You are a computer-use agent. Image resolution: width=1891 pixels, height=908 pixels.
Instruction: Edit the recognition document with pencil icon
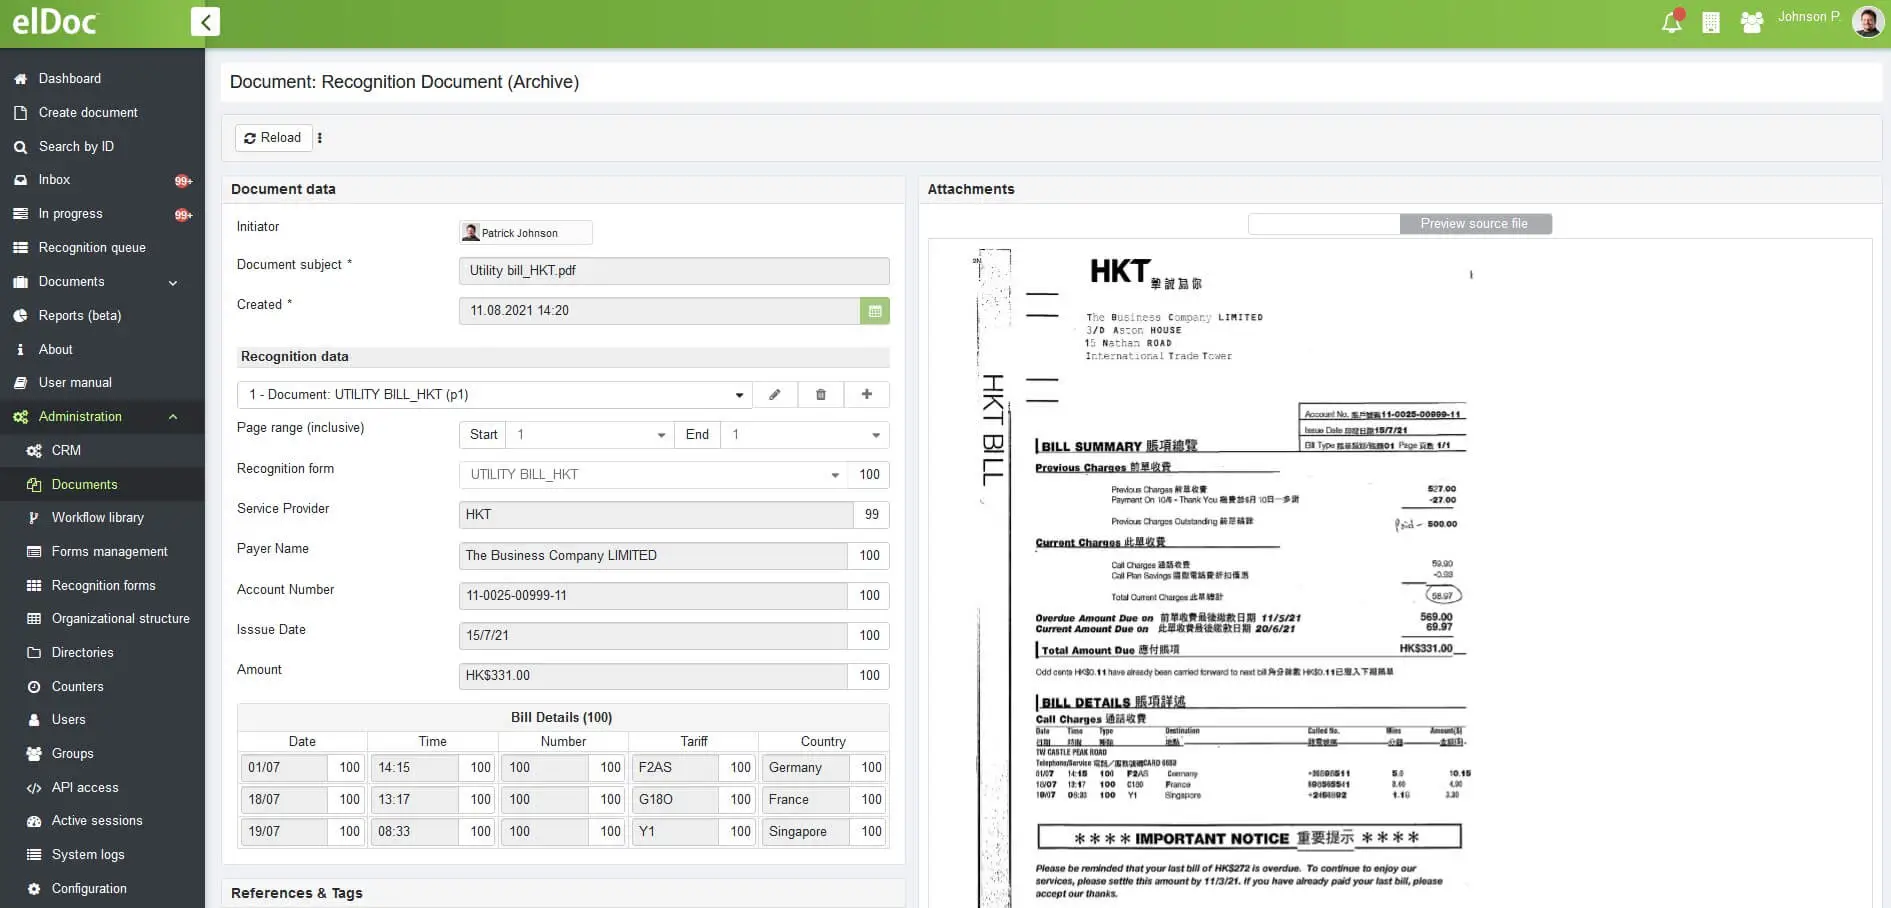pyautogui.click(x=775, y=395)
